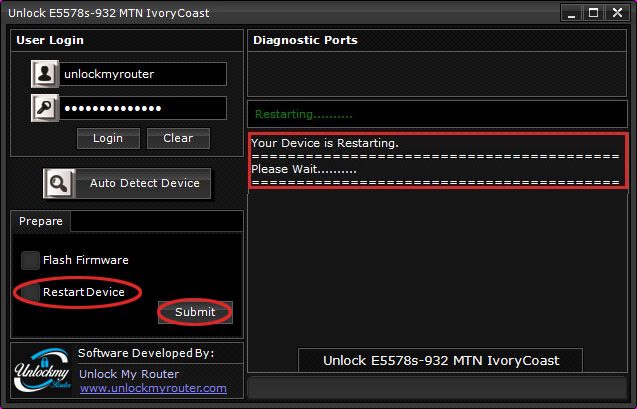Switch to the Prepare tab
Viewport: 637px width, 409px height.
point(41,221)
